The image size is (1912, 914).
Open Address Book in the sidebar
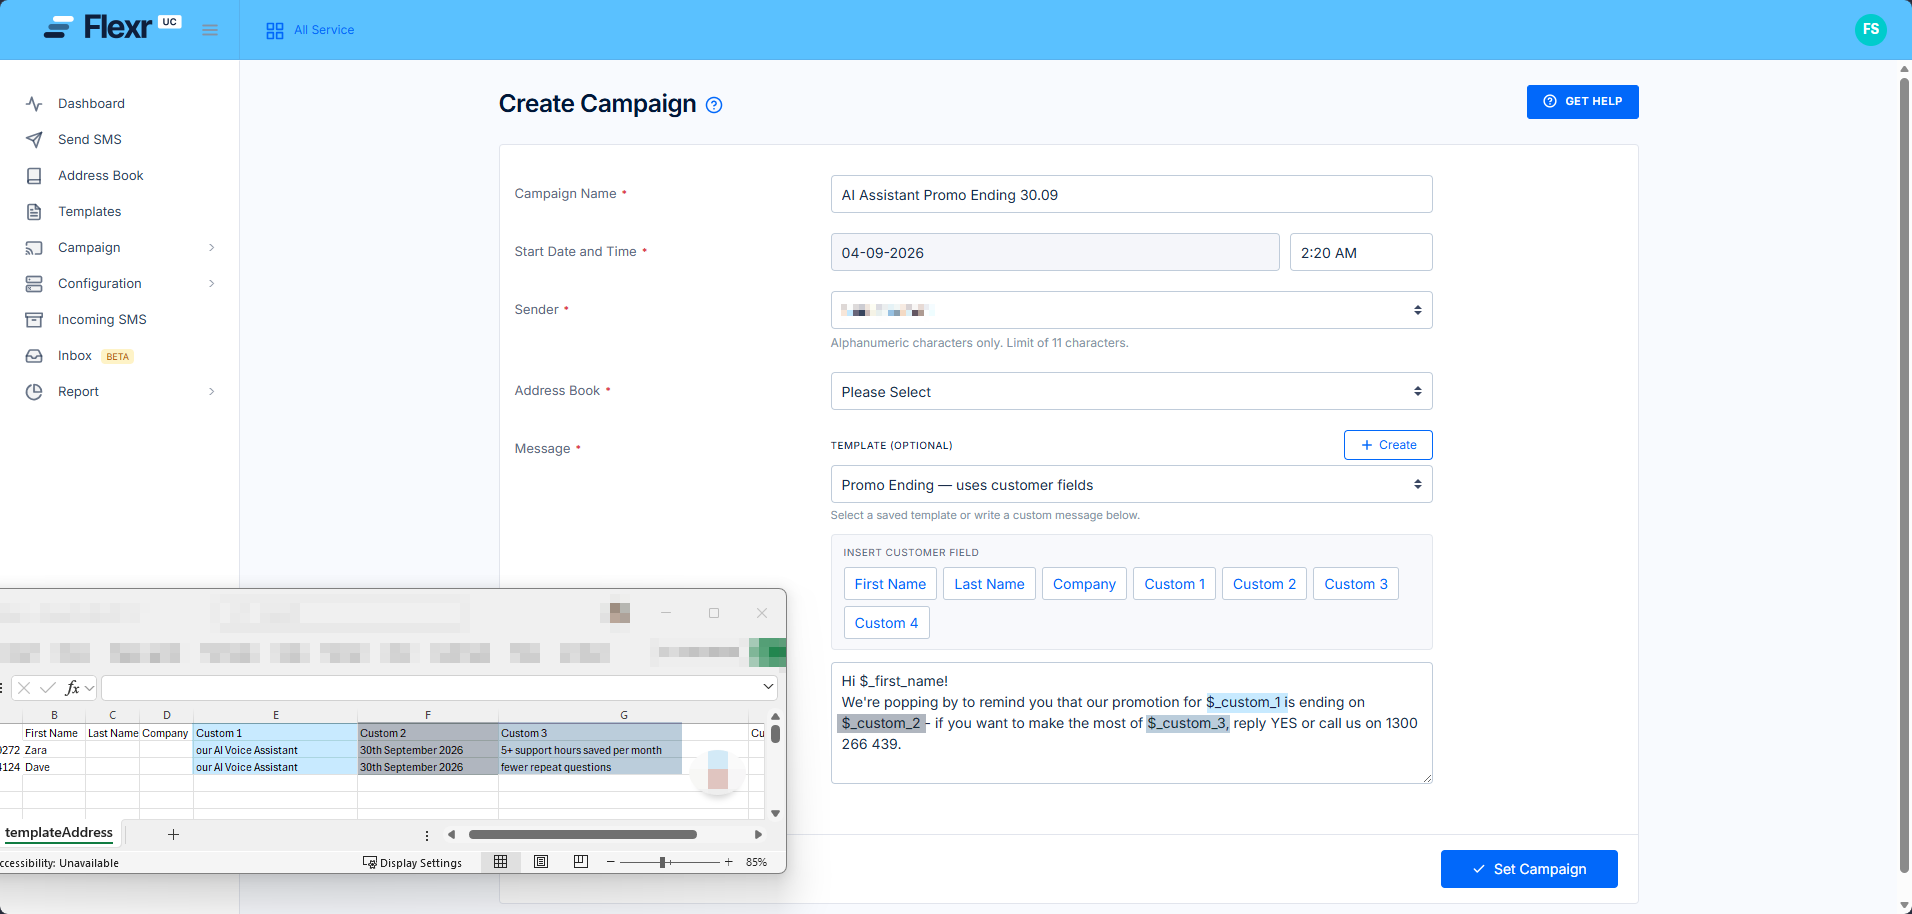[100, 175]
